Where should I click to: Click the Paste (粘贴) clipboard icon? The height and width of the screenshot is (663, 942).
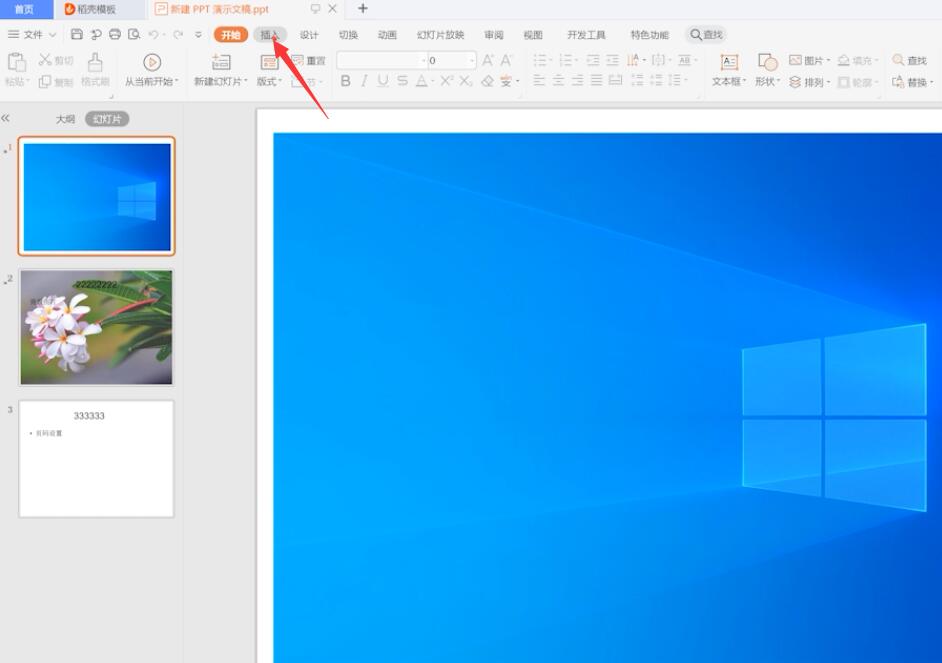(x=16, y=62)
